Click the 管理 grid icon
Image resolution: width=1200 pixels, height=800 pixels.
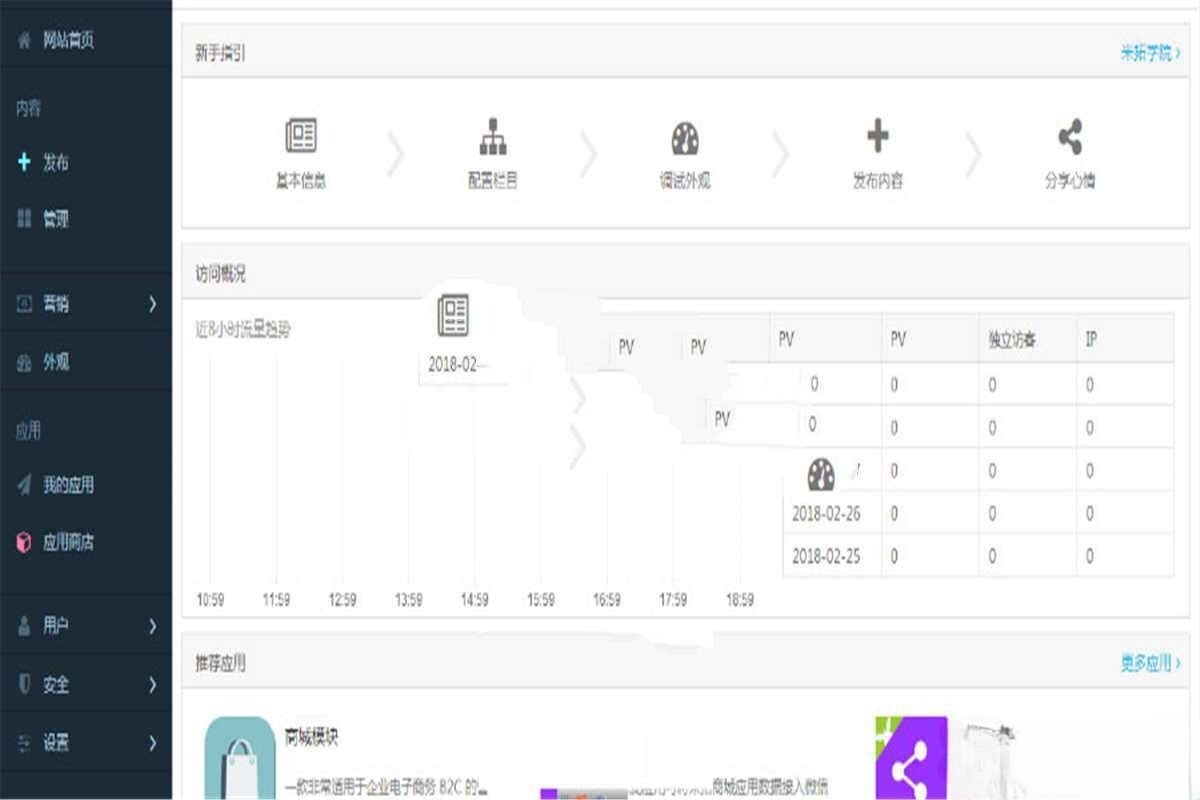coord(23,219)
